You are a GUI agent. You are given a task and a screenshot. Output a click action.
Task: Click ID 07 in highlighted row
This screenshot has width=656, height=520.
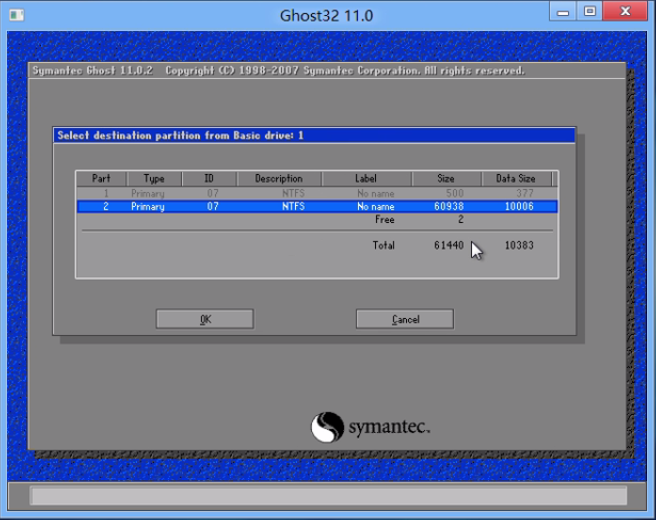pos(213,206)
